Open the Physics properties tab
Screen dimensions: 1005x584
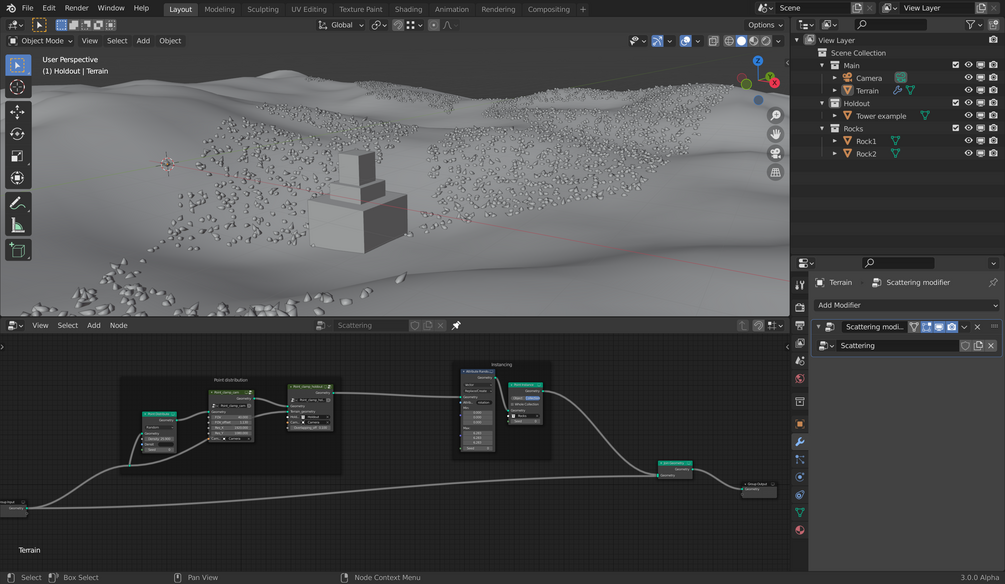point(800,477)
